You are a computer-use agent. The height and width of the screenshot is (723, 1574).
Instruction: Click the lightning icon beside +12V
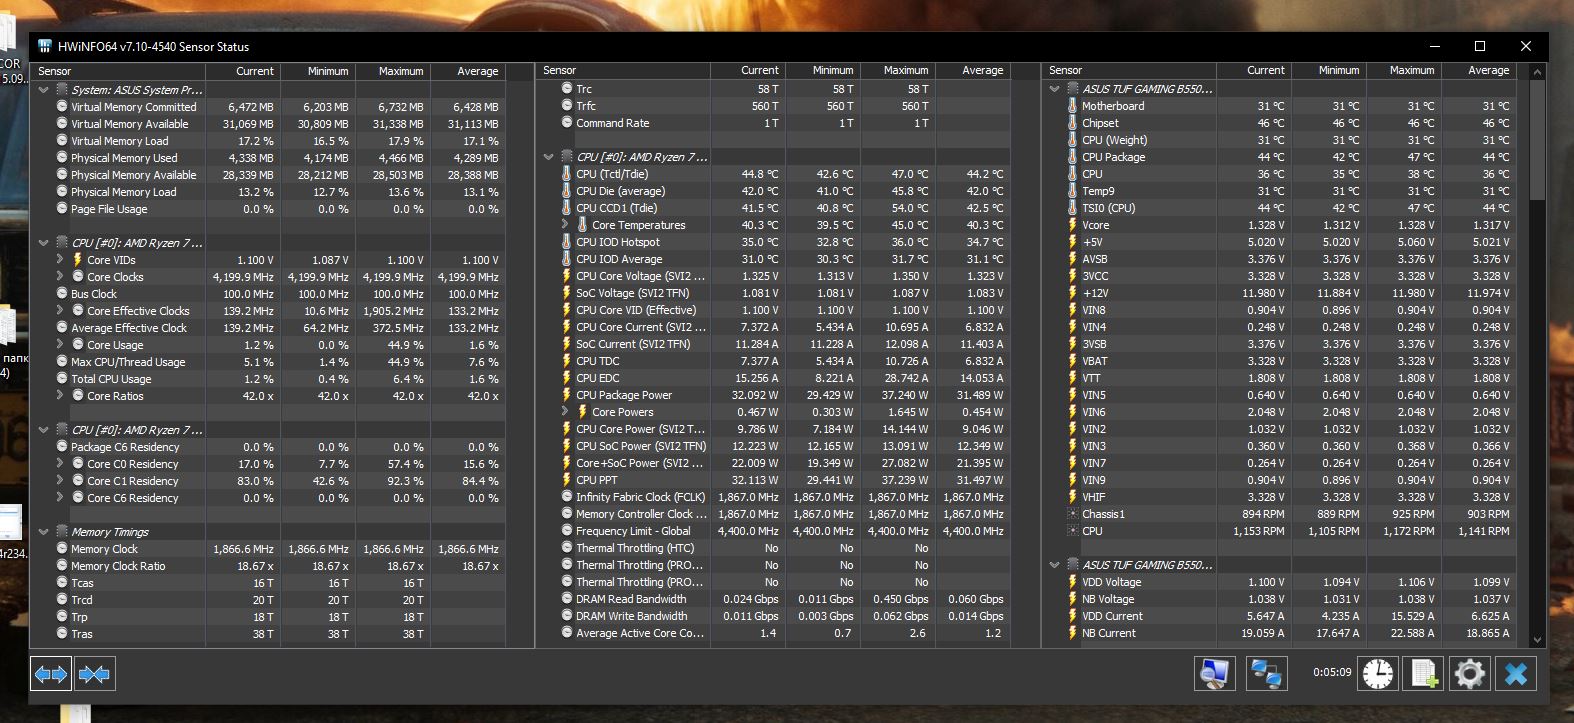[1073, 293]
